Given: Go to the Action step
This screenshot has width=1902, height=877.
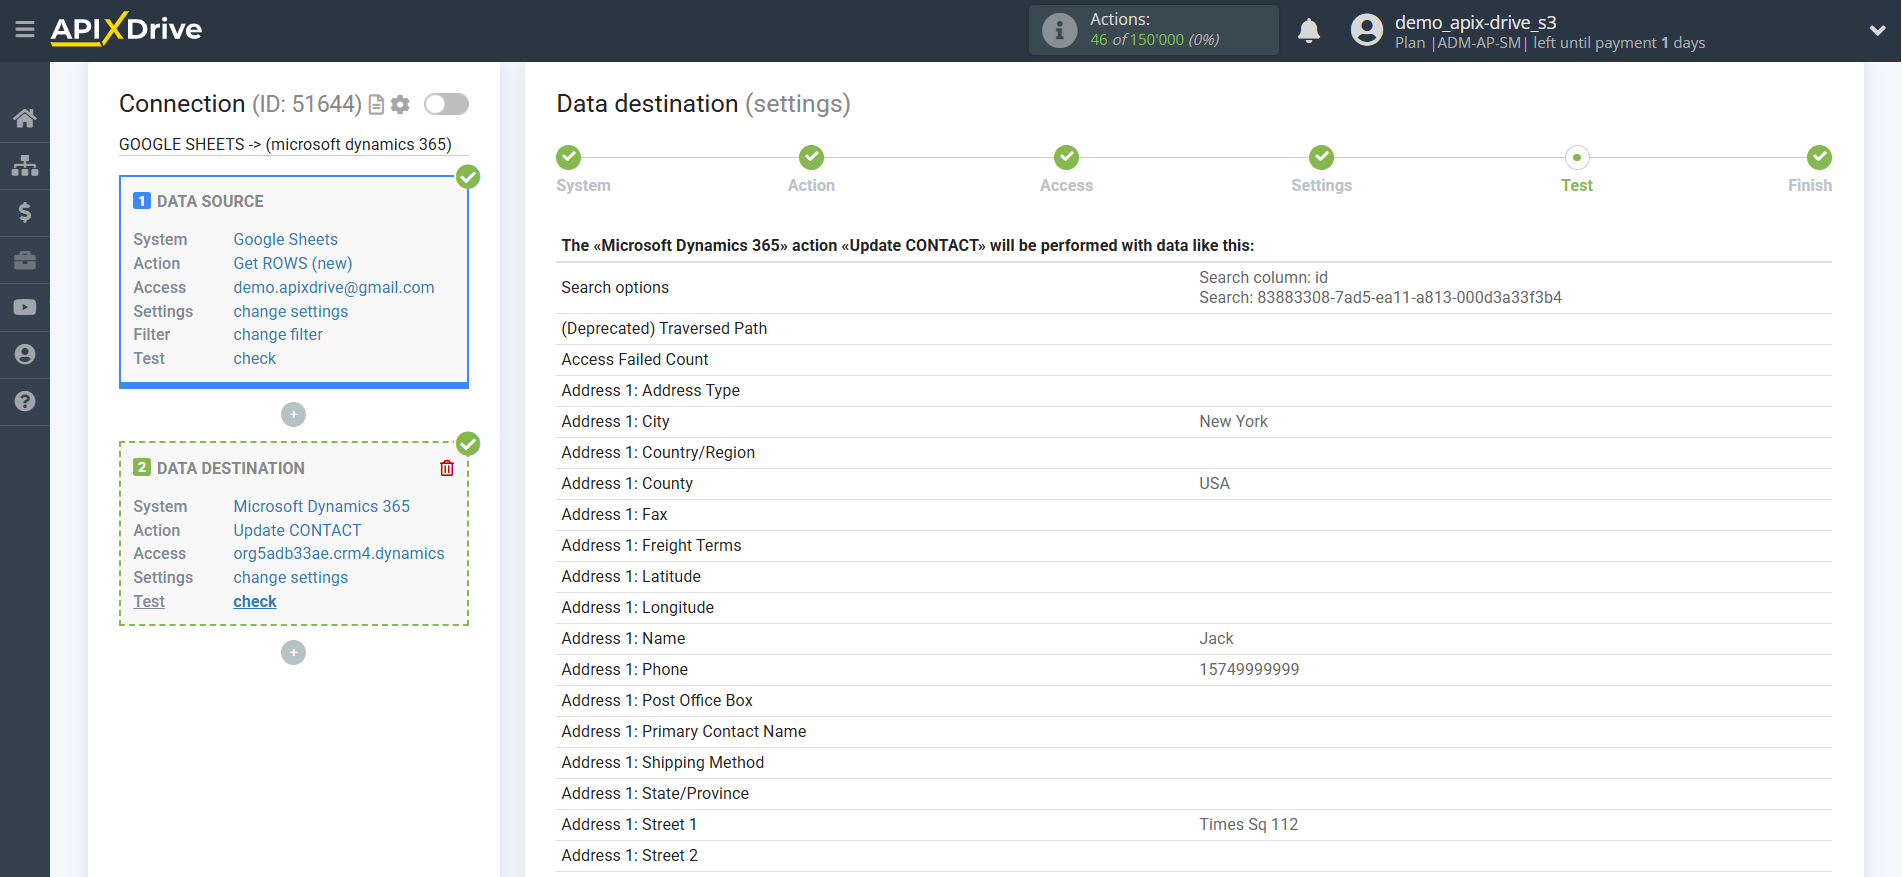Looking at the screenshot, I should (x=811, y=157).
